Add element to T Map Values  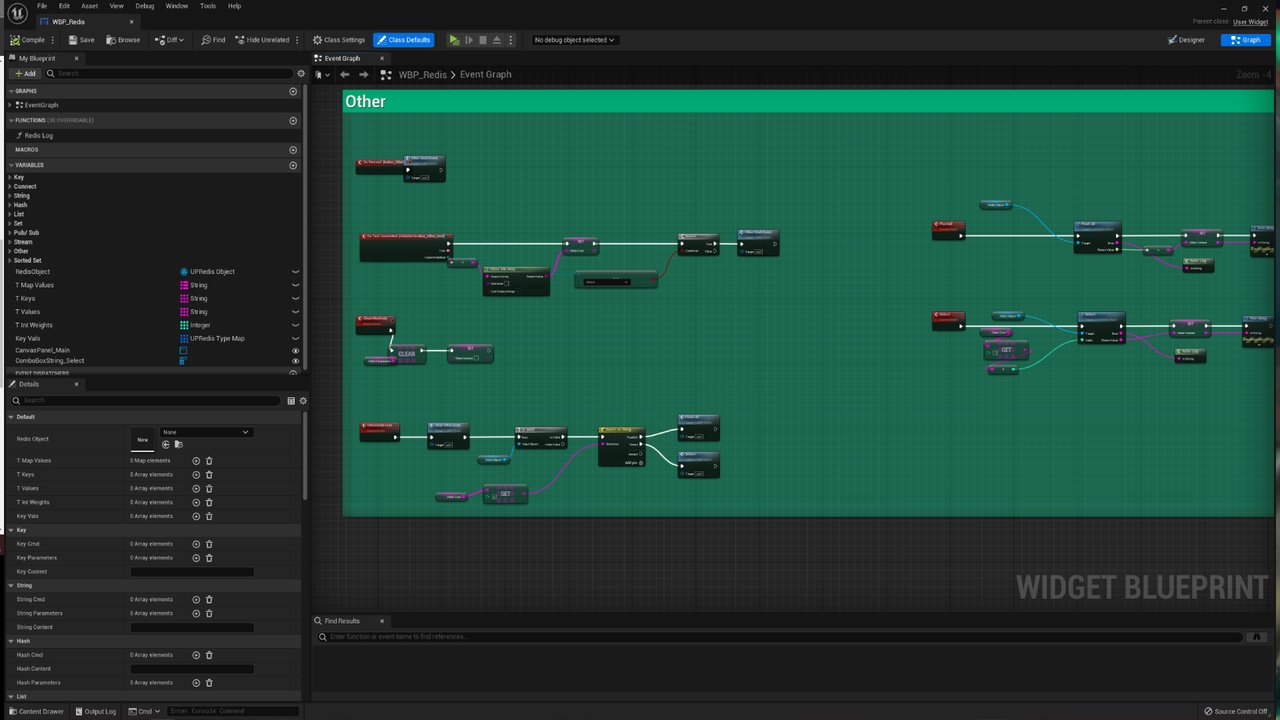(x=196, y=461)
